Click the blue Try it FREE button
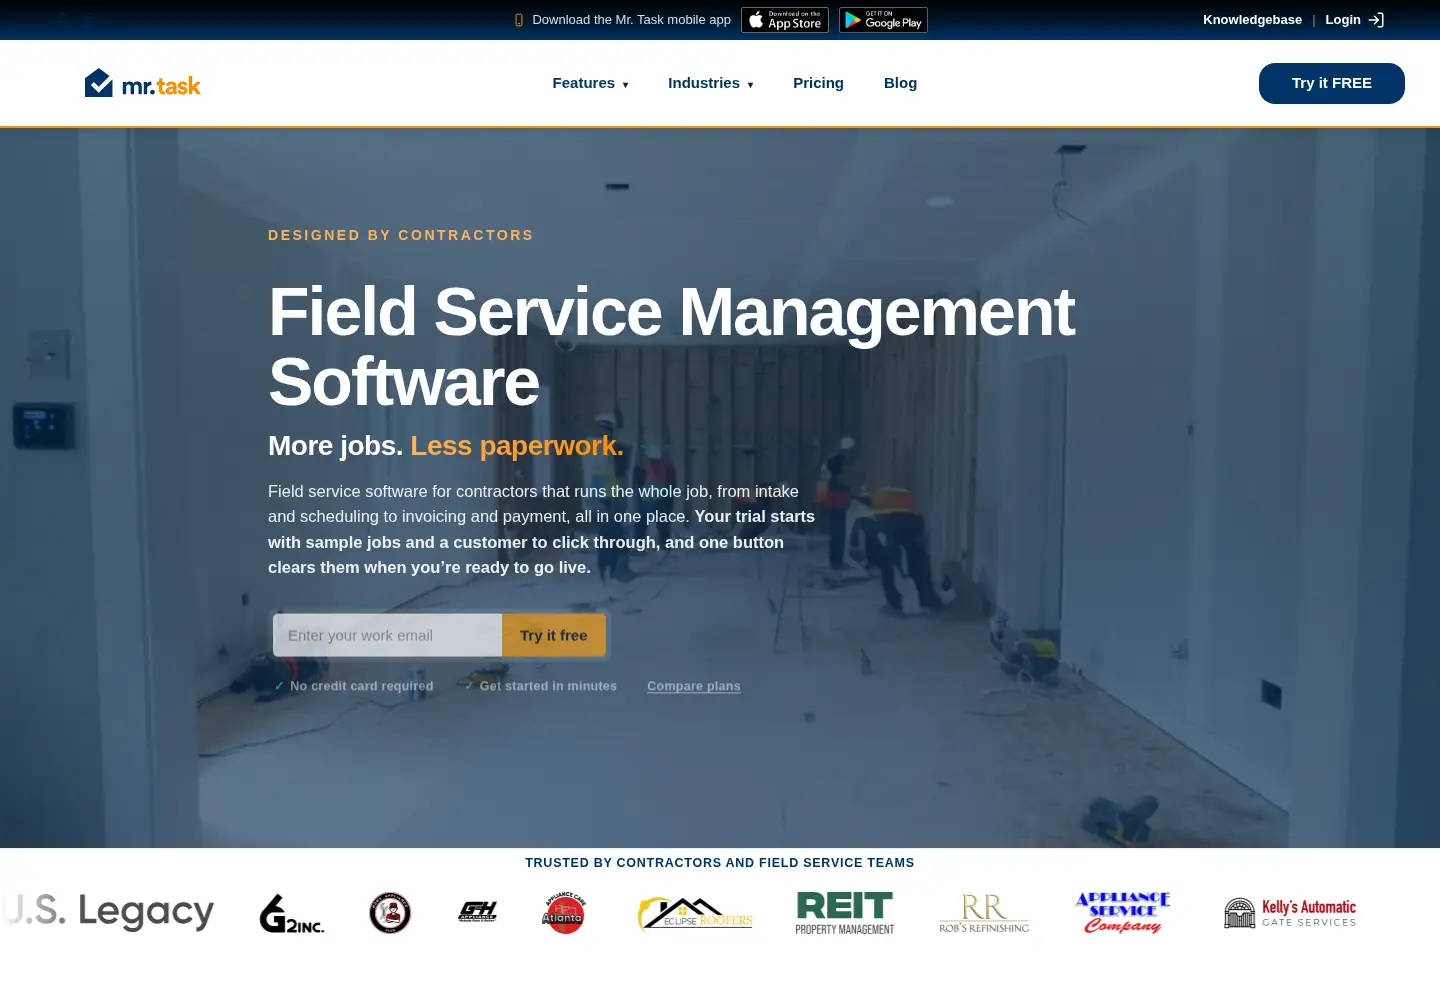This screenshot has width=1440, height=1000. (1332, 83)
